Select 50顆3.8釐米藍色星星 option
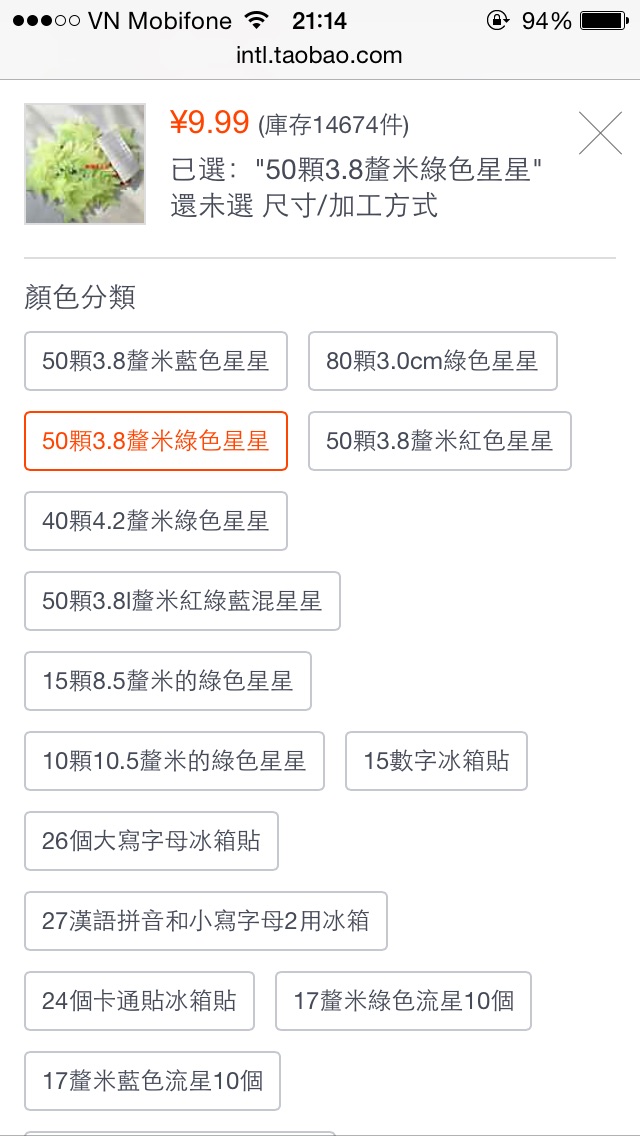Viewport: 640px width, 1136px height. pos(156,361)
